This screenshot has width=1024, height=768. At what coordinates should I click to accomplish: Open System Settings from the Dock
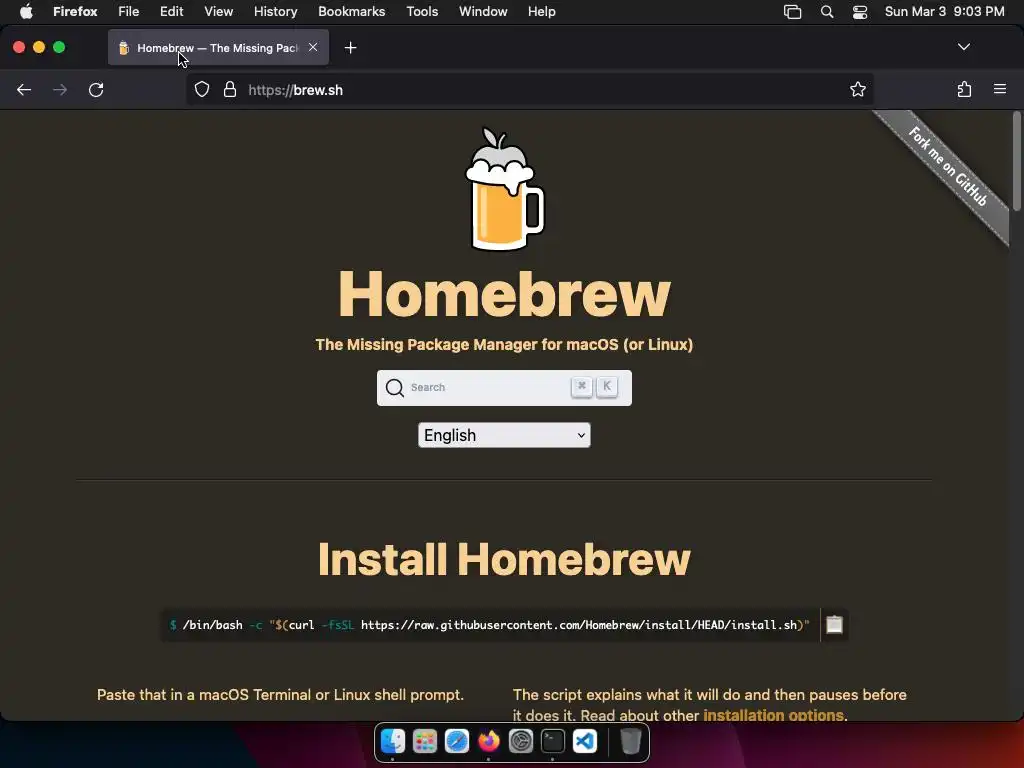coord(520,741)
